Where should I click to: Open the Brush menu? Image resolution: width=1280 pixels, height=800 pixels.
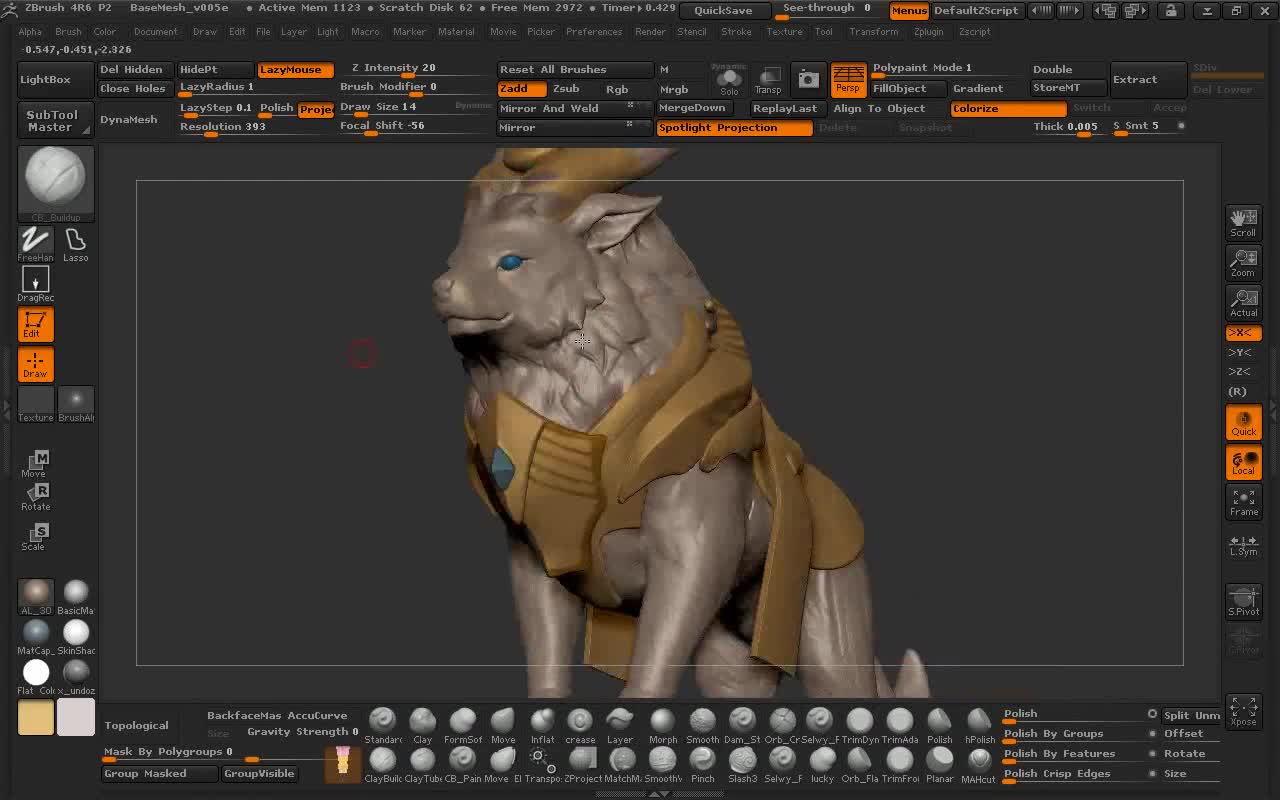tap(68, 32)
